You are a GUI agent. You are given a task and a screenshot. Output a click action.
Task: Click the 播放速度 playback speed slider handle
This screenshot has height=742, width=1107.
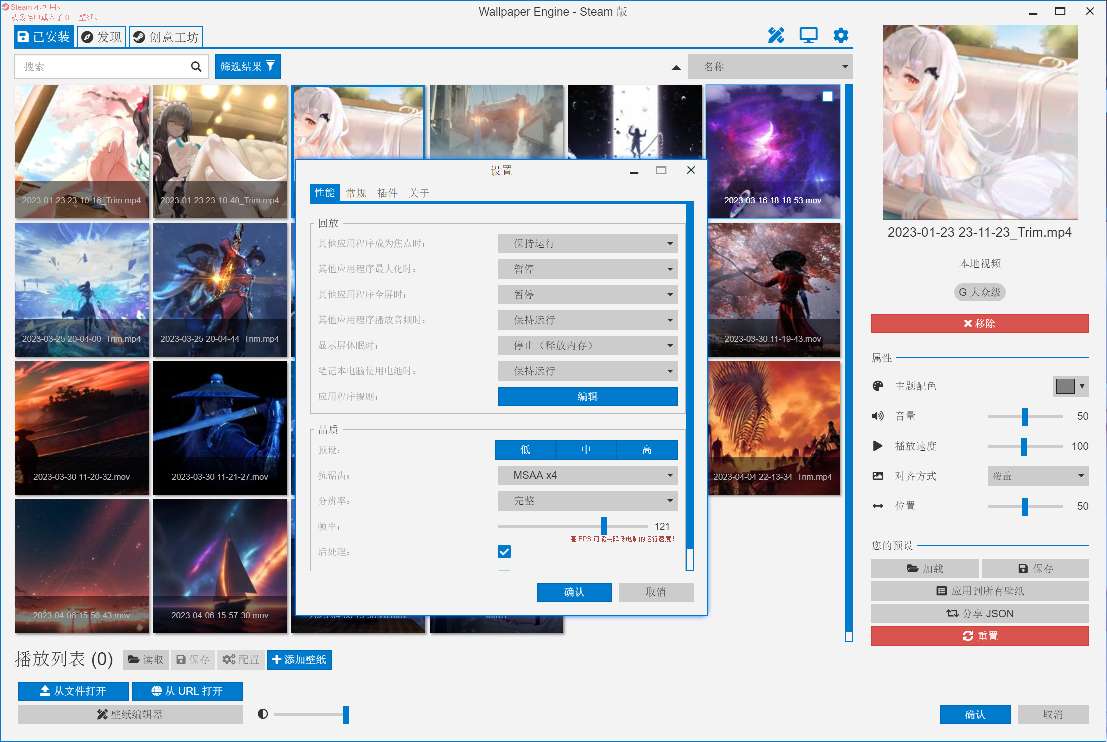point(1024,445)
